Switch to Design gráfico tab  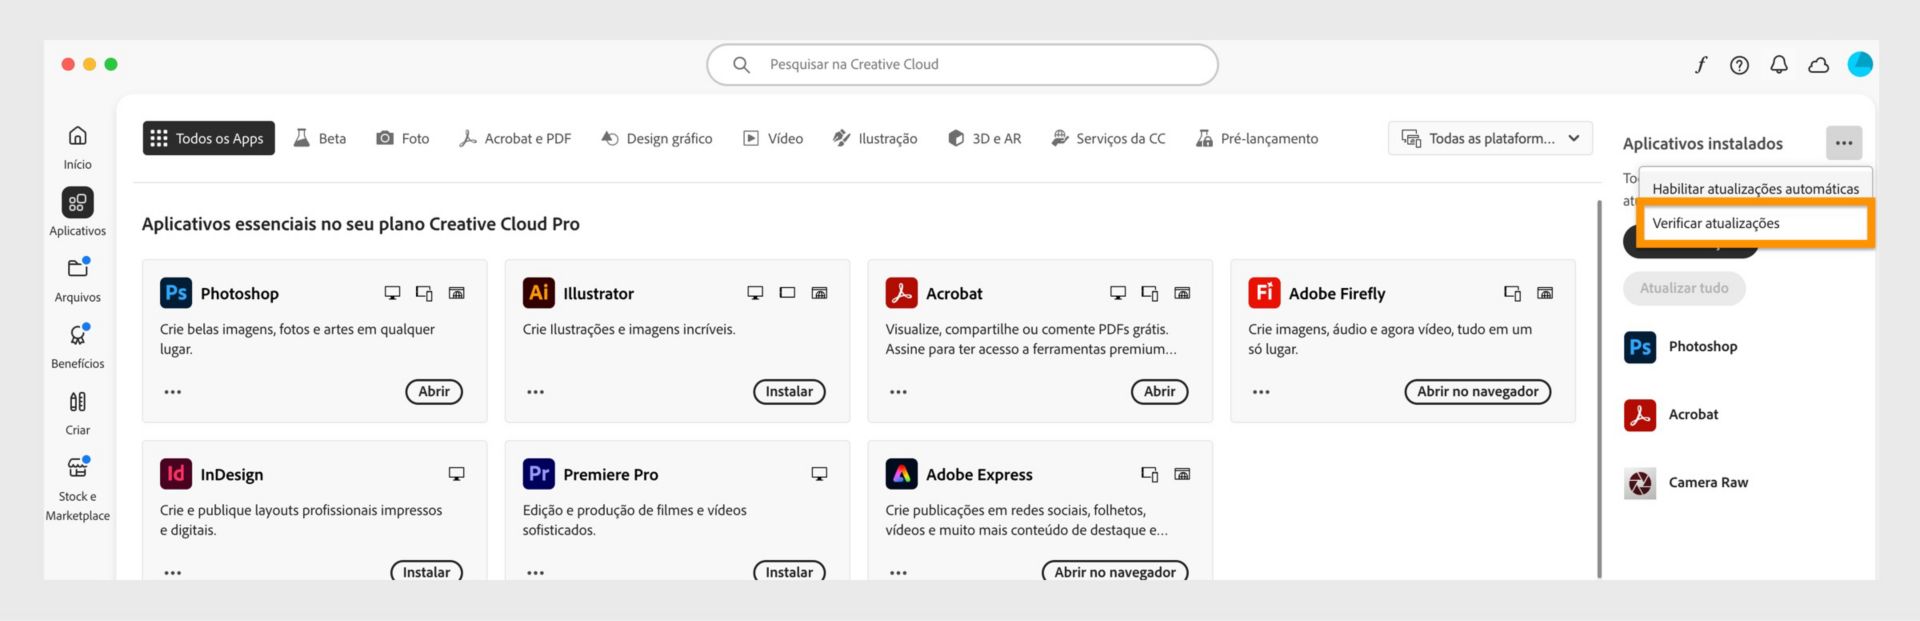tap(657, 138)
